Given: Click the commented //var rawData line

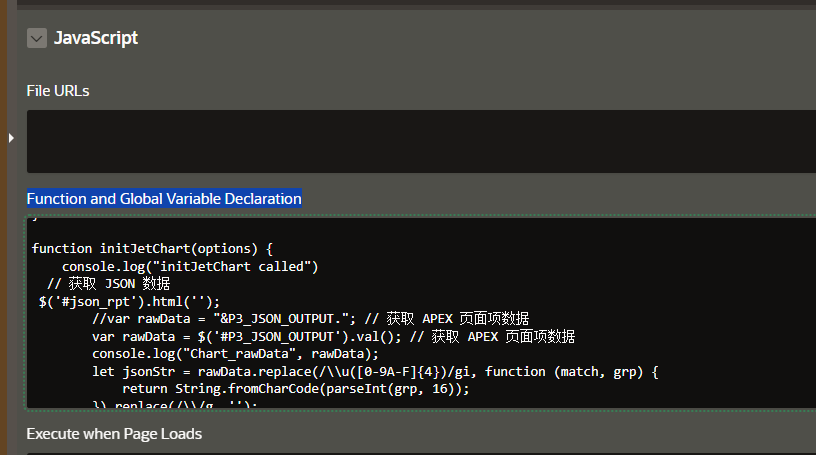Looking at the screenshot, I should click(310, 319).
